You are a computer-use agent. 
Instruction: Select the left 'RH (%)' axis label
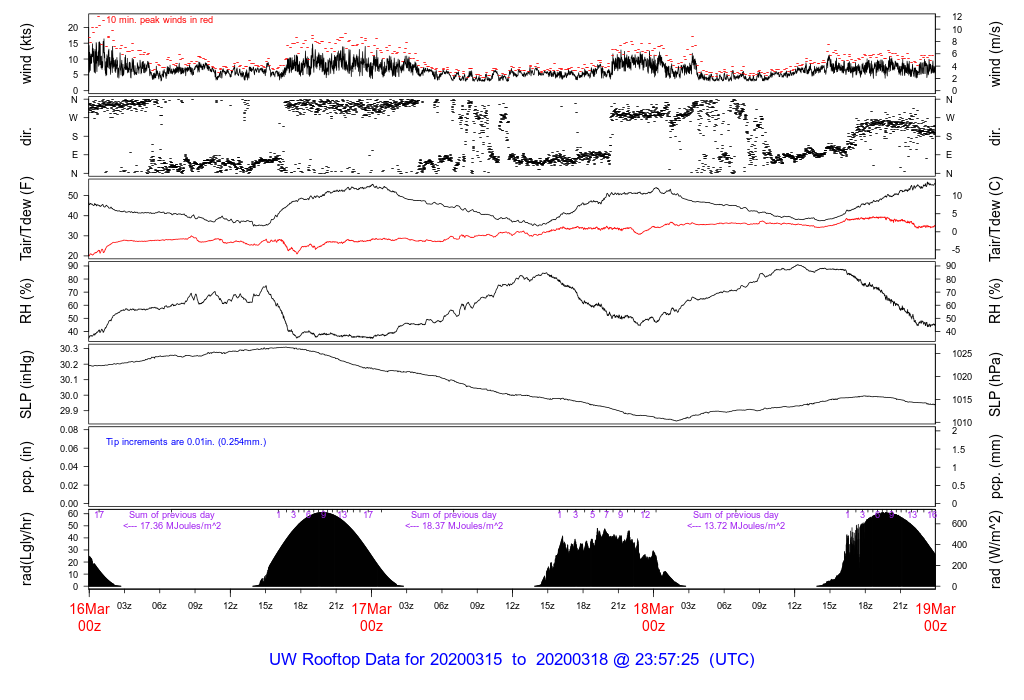tap(26, 301)
